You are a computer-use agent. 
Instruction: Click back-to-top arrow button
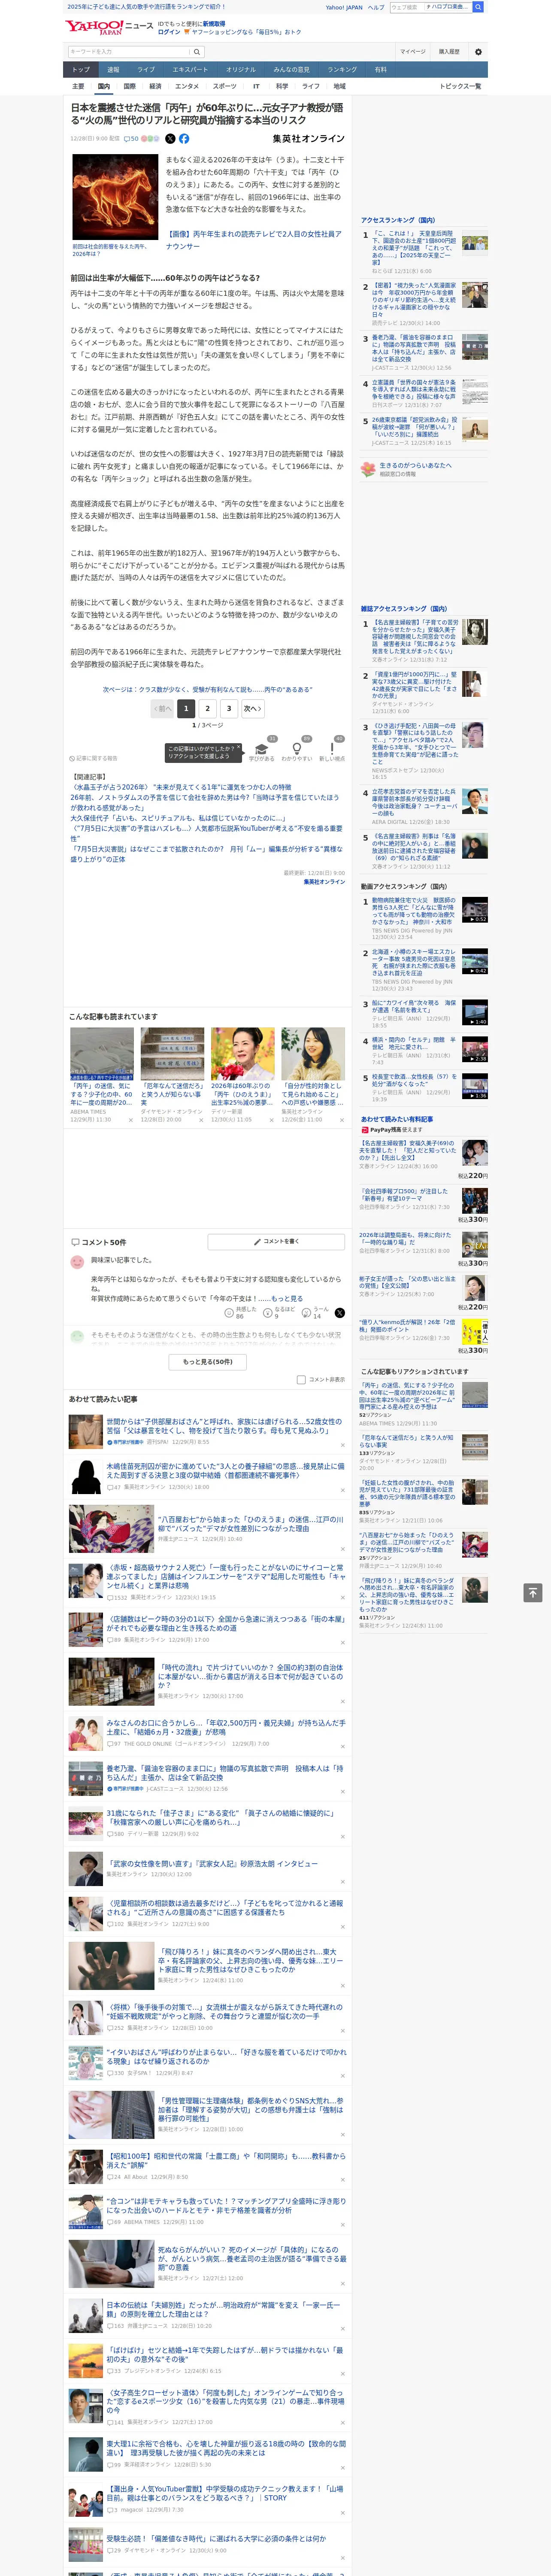click(533, 1593)
